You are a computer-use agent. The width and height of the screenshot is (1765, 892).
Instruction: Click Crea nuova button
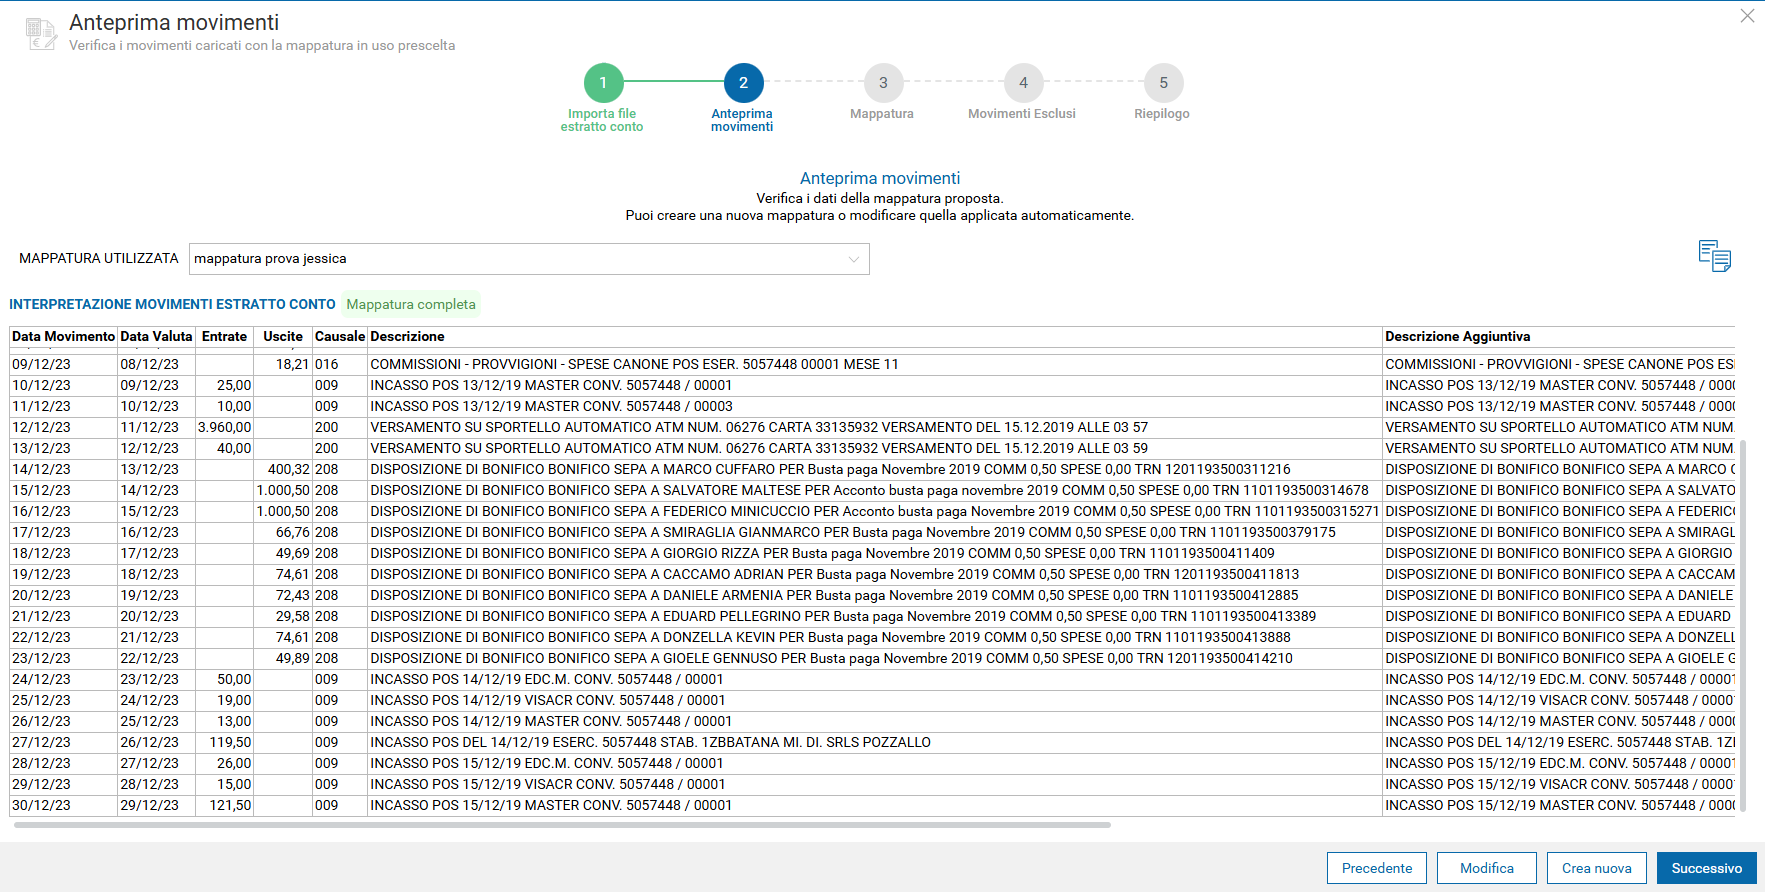click(1597, 868)
